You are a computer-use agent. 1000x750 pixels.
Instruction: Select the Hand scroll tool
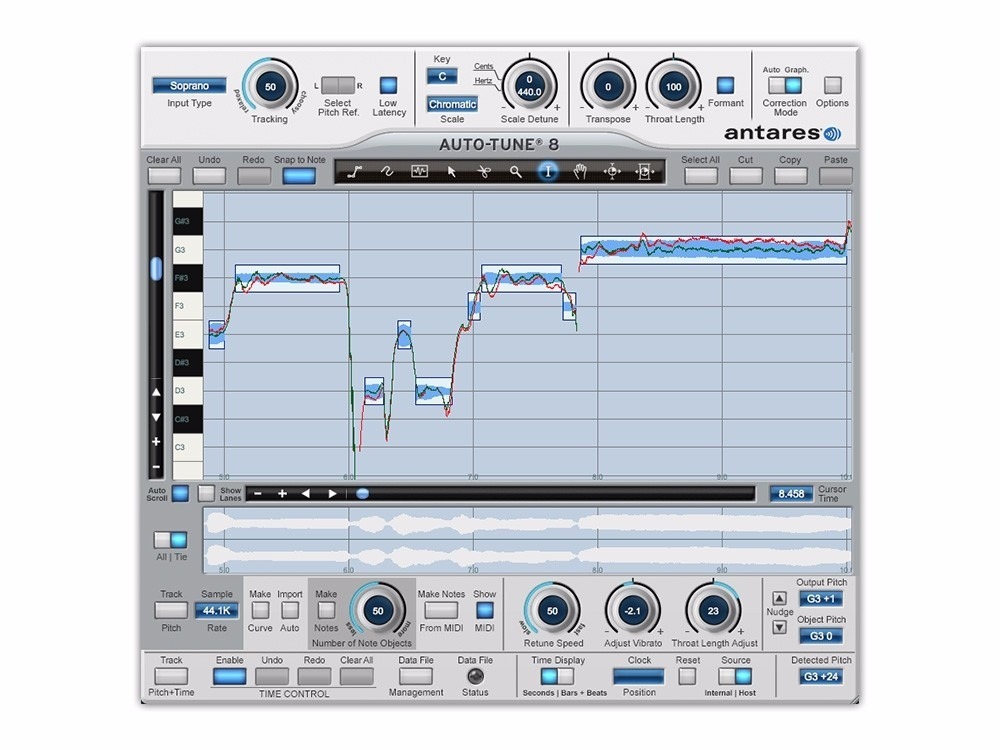click(x=580, y=172)
